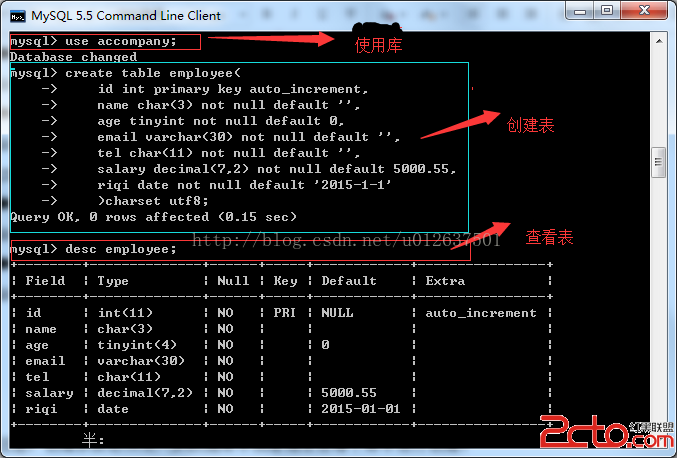Click the 'email varchar(30) not null' line
This screenshot has height=458, width=677.
tap(249, 137)
